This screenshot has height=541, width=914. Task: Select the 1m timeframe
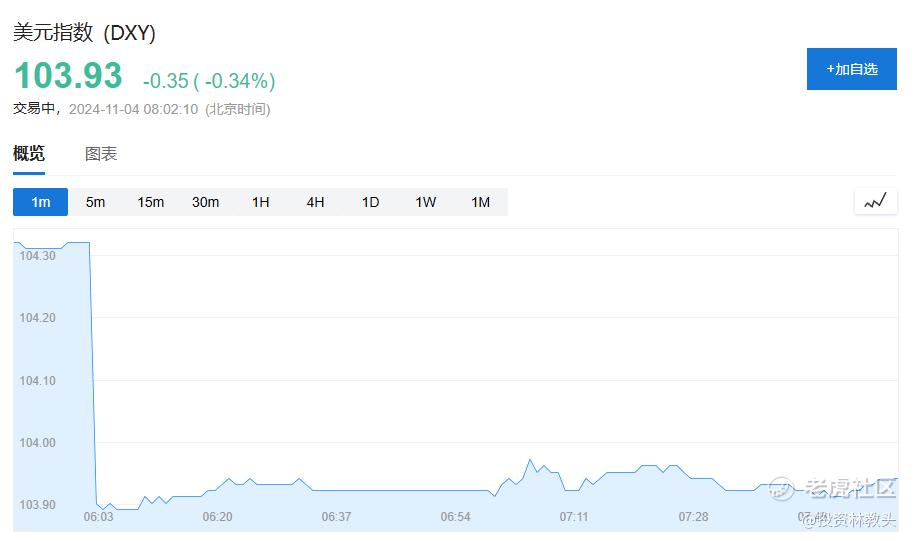pyautogui.click(x=40, y=202)
